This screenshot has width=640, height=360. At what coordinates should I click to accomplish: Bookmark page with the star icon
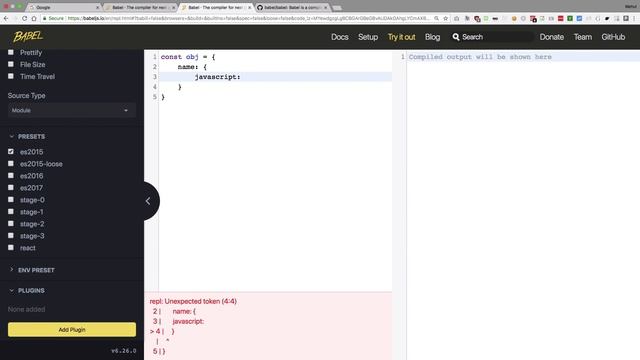(x=445, y=18)
